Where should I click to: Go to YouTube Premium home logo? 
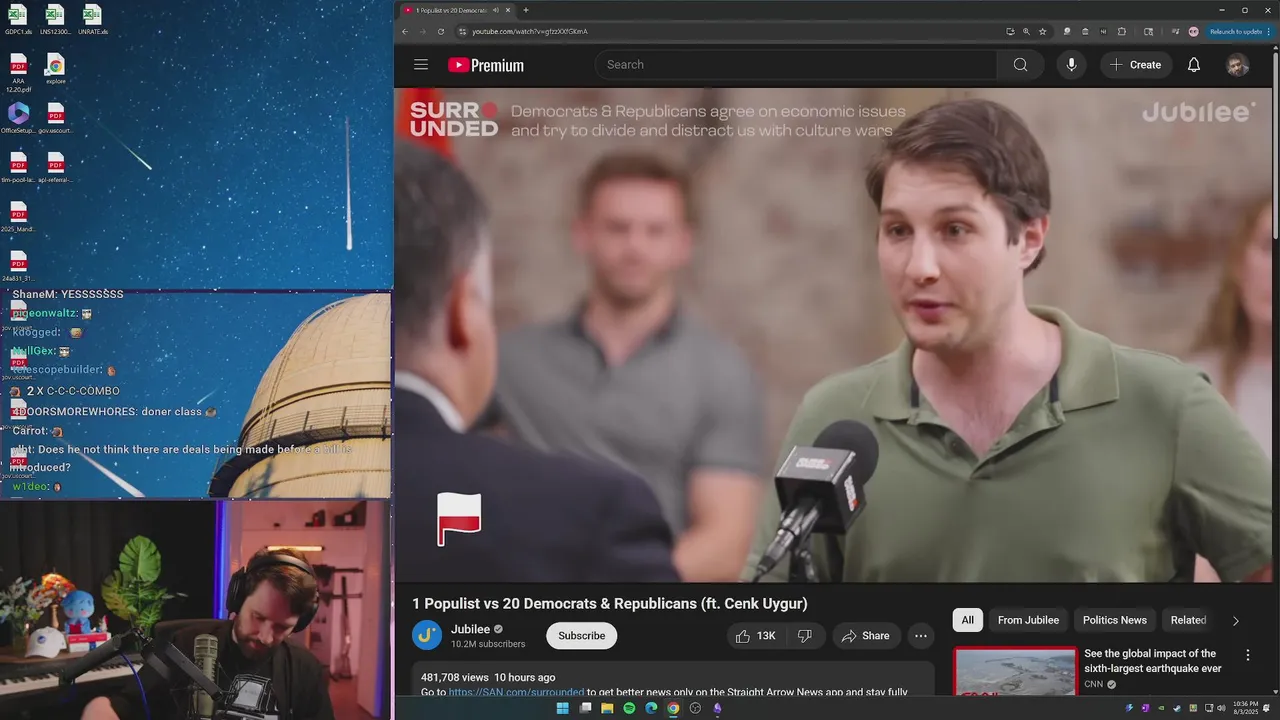[486, 65]
